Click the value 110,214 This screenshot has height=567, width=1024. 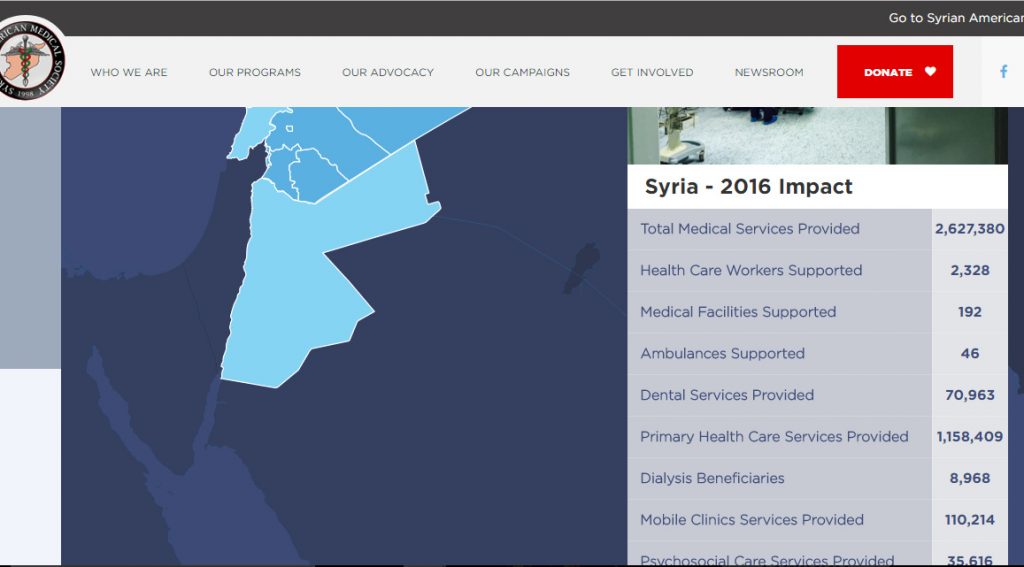coord(970,520)
